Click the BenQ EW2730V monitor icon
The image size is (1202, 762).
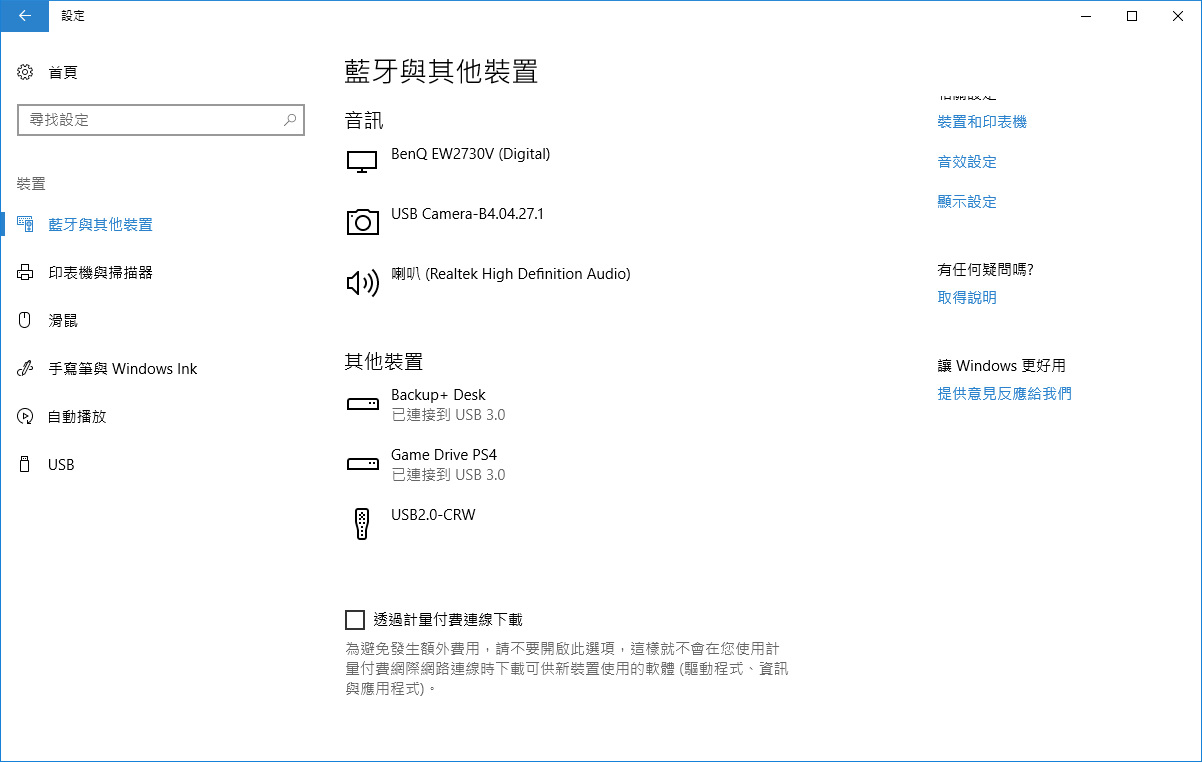coord(362,162)
